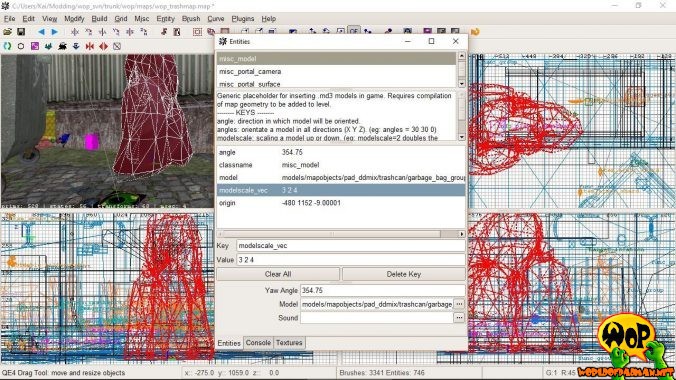
Task: Click the black Plot Splines icon
Action: click(62, 46)
